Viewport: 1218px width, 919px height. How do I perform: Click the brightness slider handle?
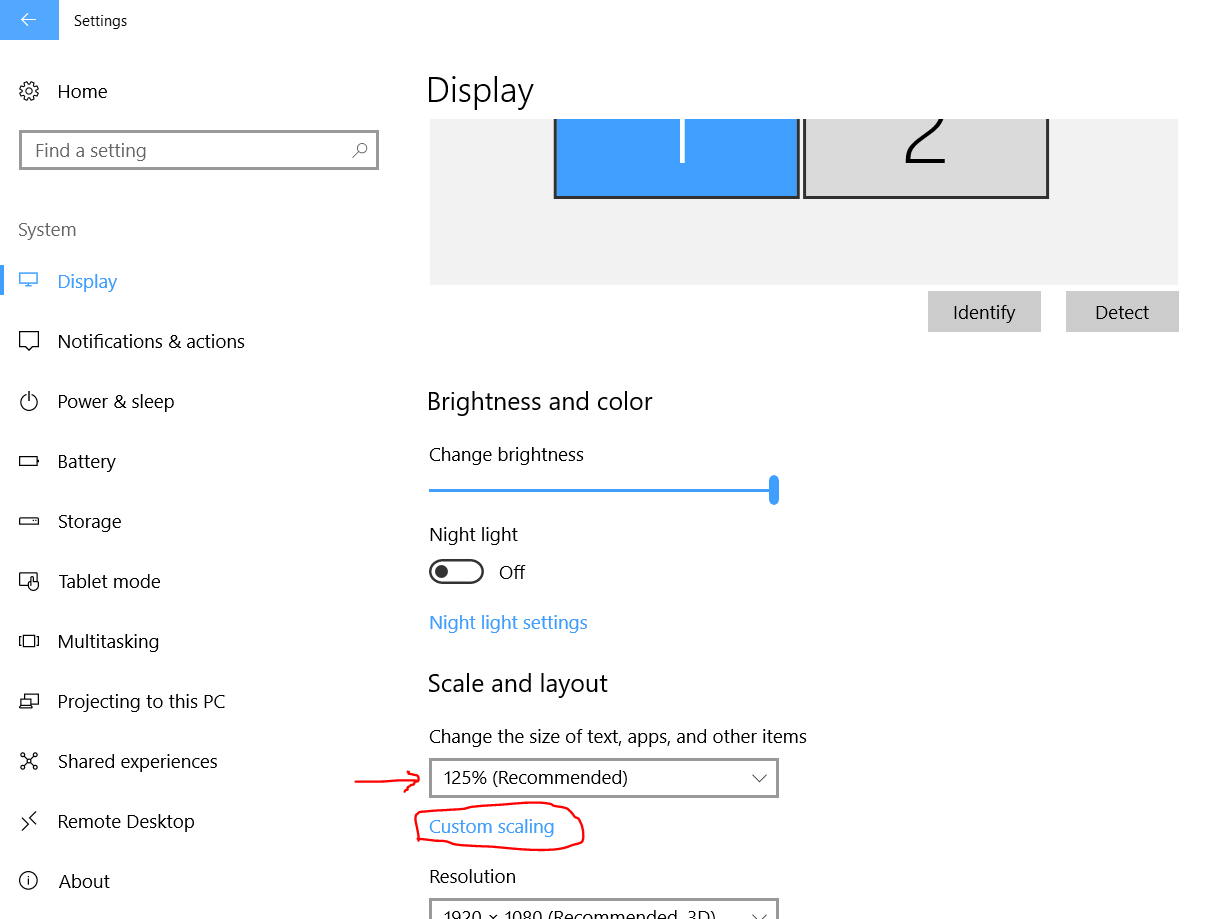point(774,490)
